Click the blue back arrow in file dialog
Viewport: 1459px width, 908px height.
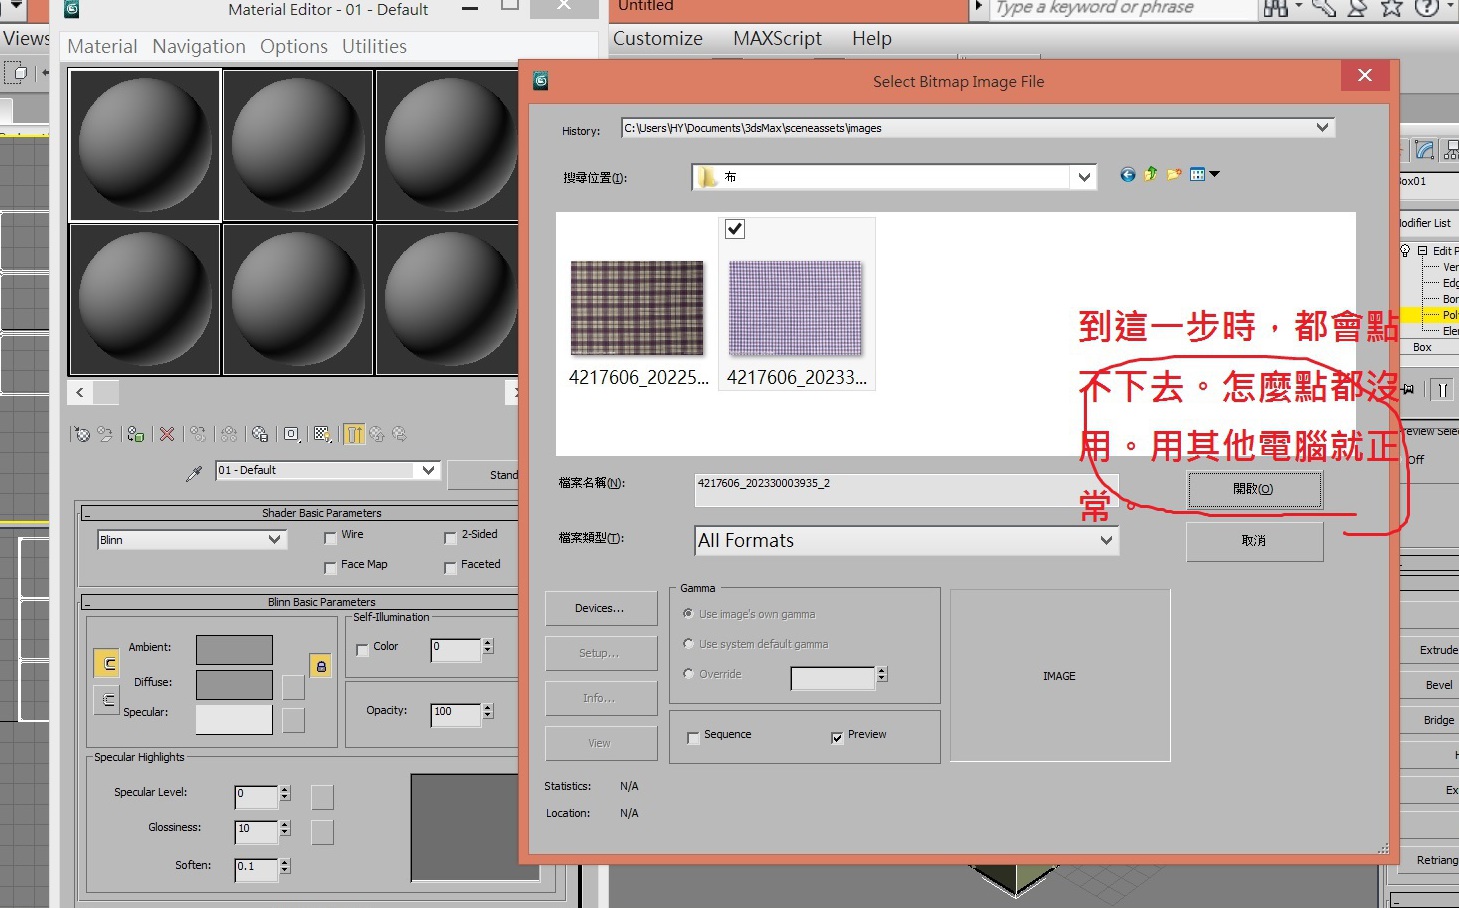pos(1127,175)
